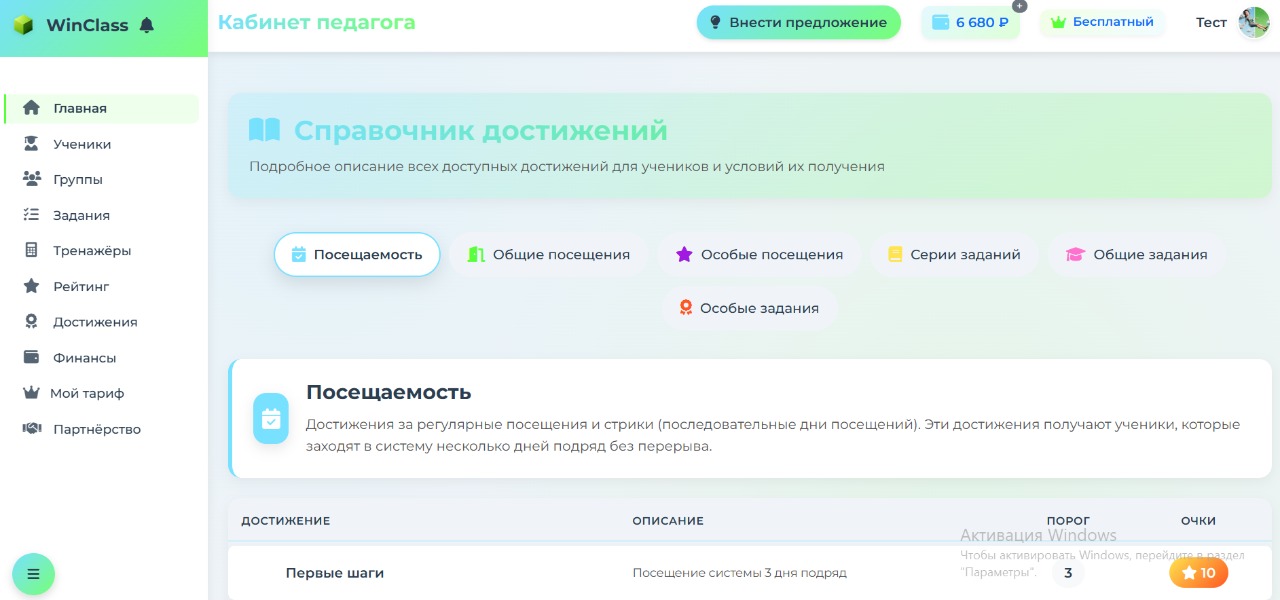Click the Мой тариф crown icon

click(x=31, y=393)
